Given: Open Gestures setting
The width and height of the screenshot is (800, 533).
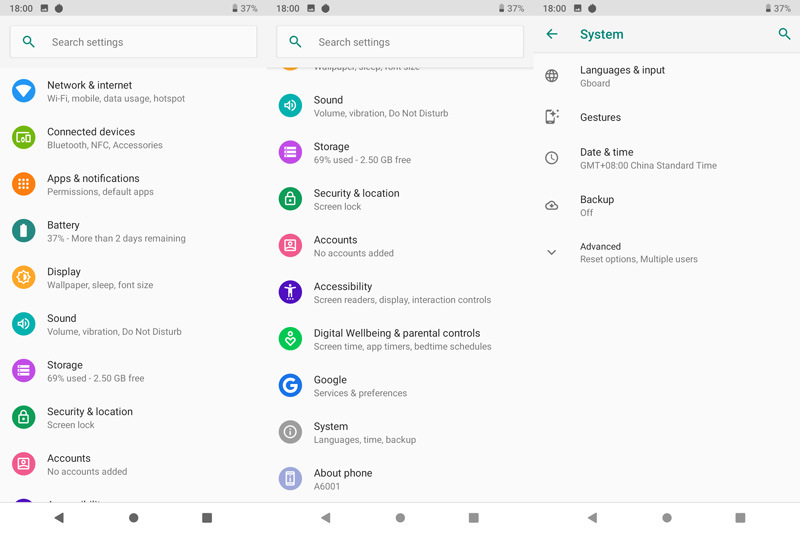Looking at the screenshot, I should (x=667, y=117).
